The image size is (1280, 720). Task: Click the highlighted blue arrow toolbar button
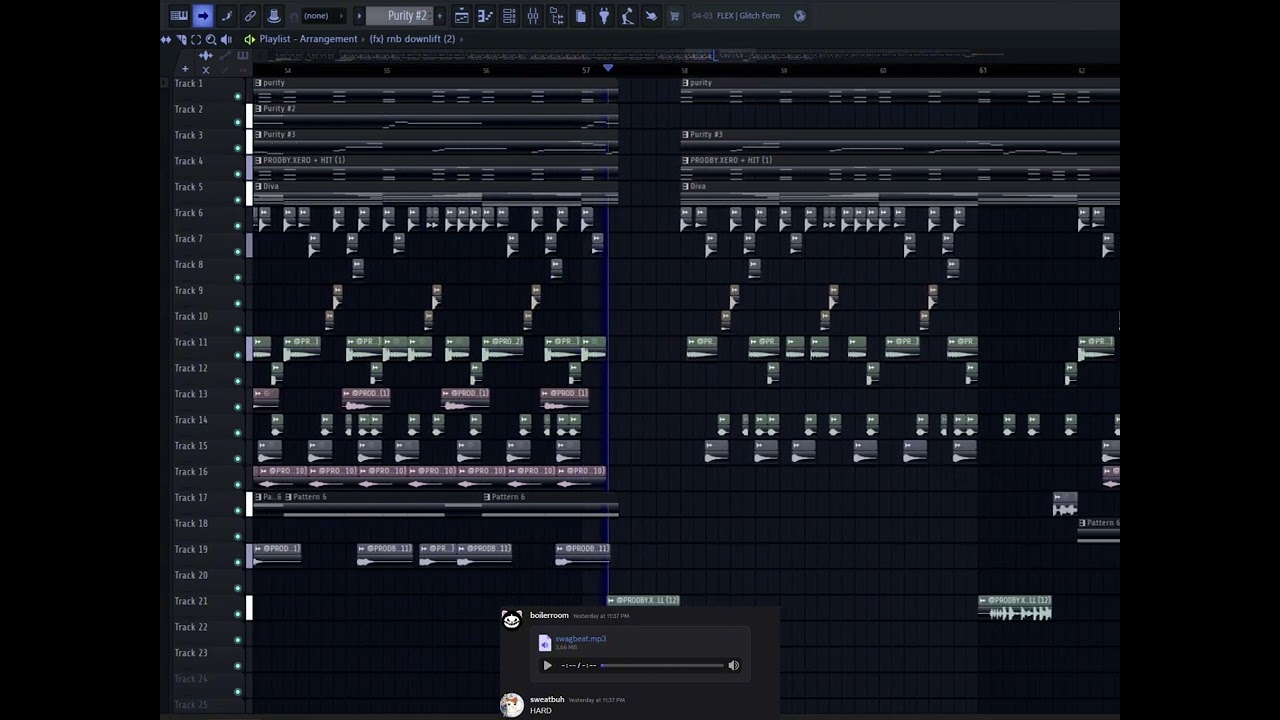[x=202, y=15]
